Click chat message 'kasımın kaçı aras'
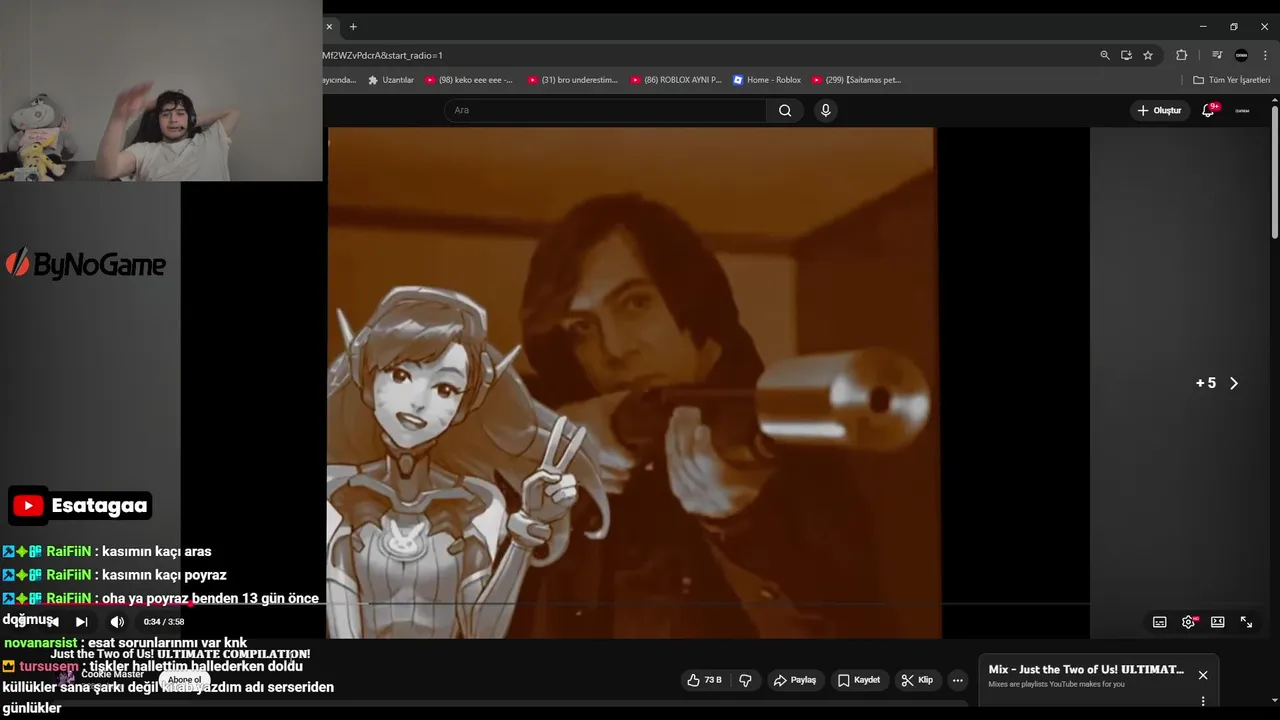 (156, 551)
